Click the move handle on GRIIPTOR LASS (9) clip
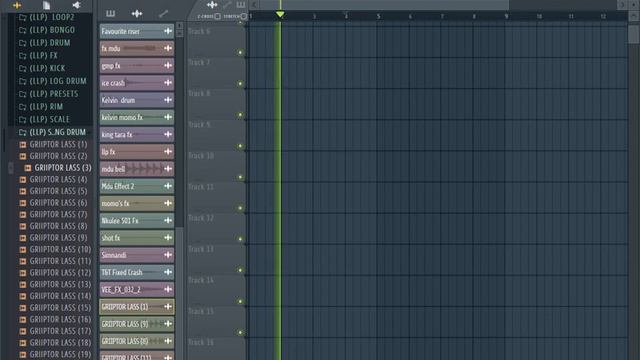640x360 pixels. tap(168, 324)
